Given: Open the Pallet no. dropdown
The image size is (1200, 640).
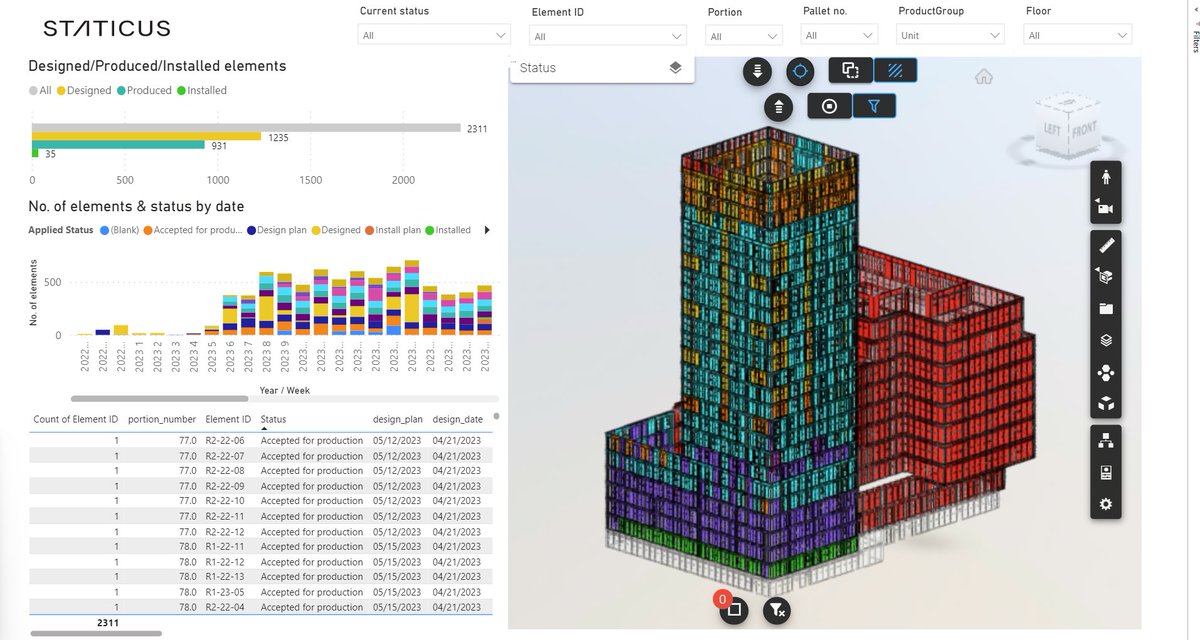Looking at the screenshot, I should 839,33.
